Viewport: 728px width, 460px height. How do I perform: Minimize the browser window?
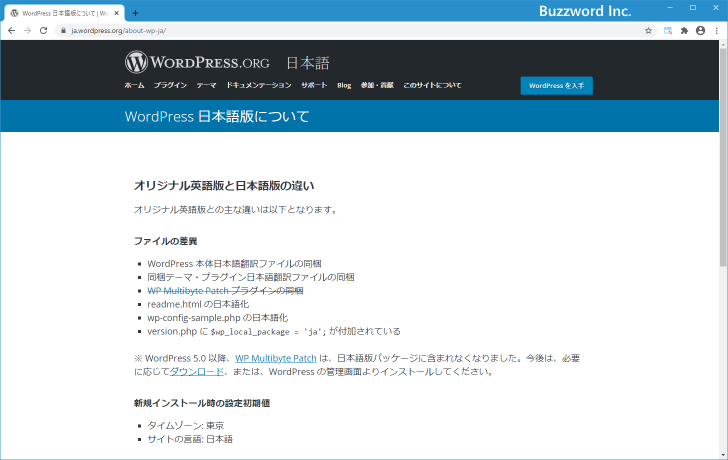point(670,8)
